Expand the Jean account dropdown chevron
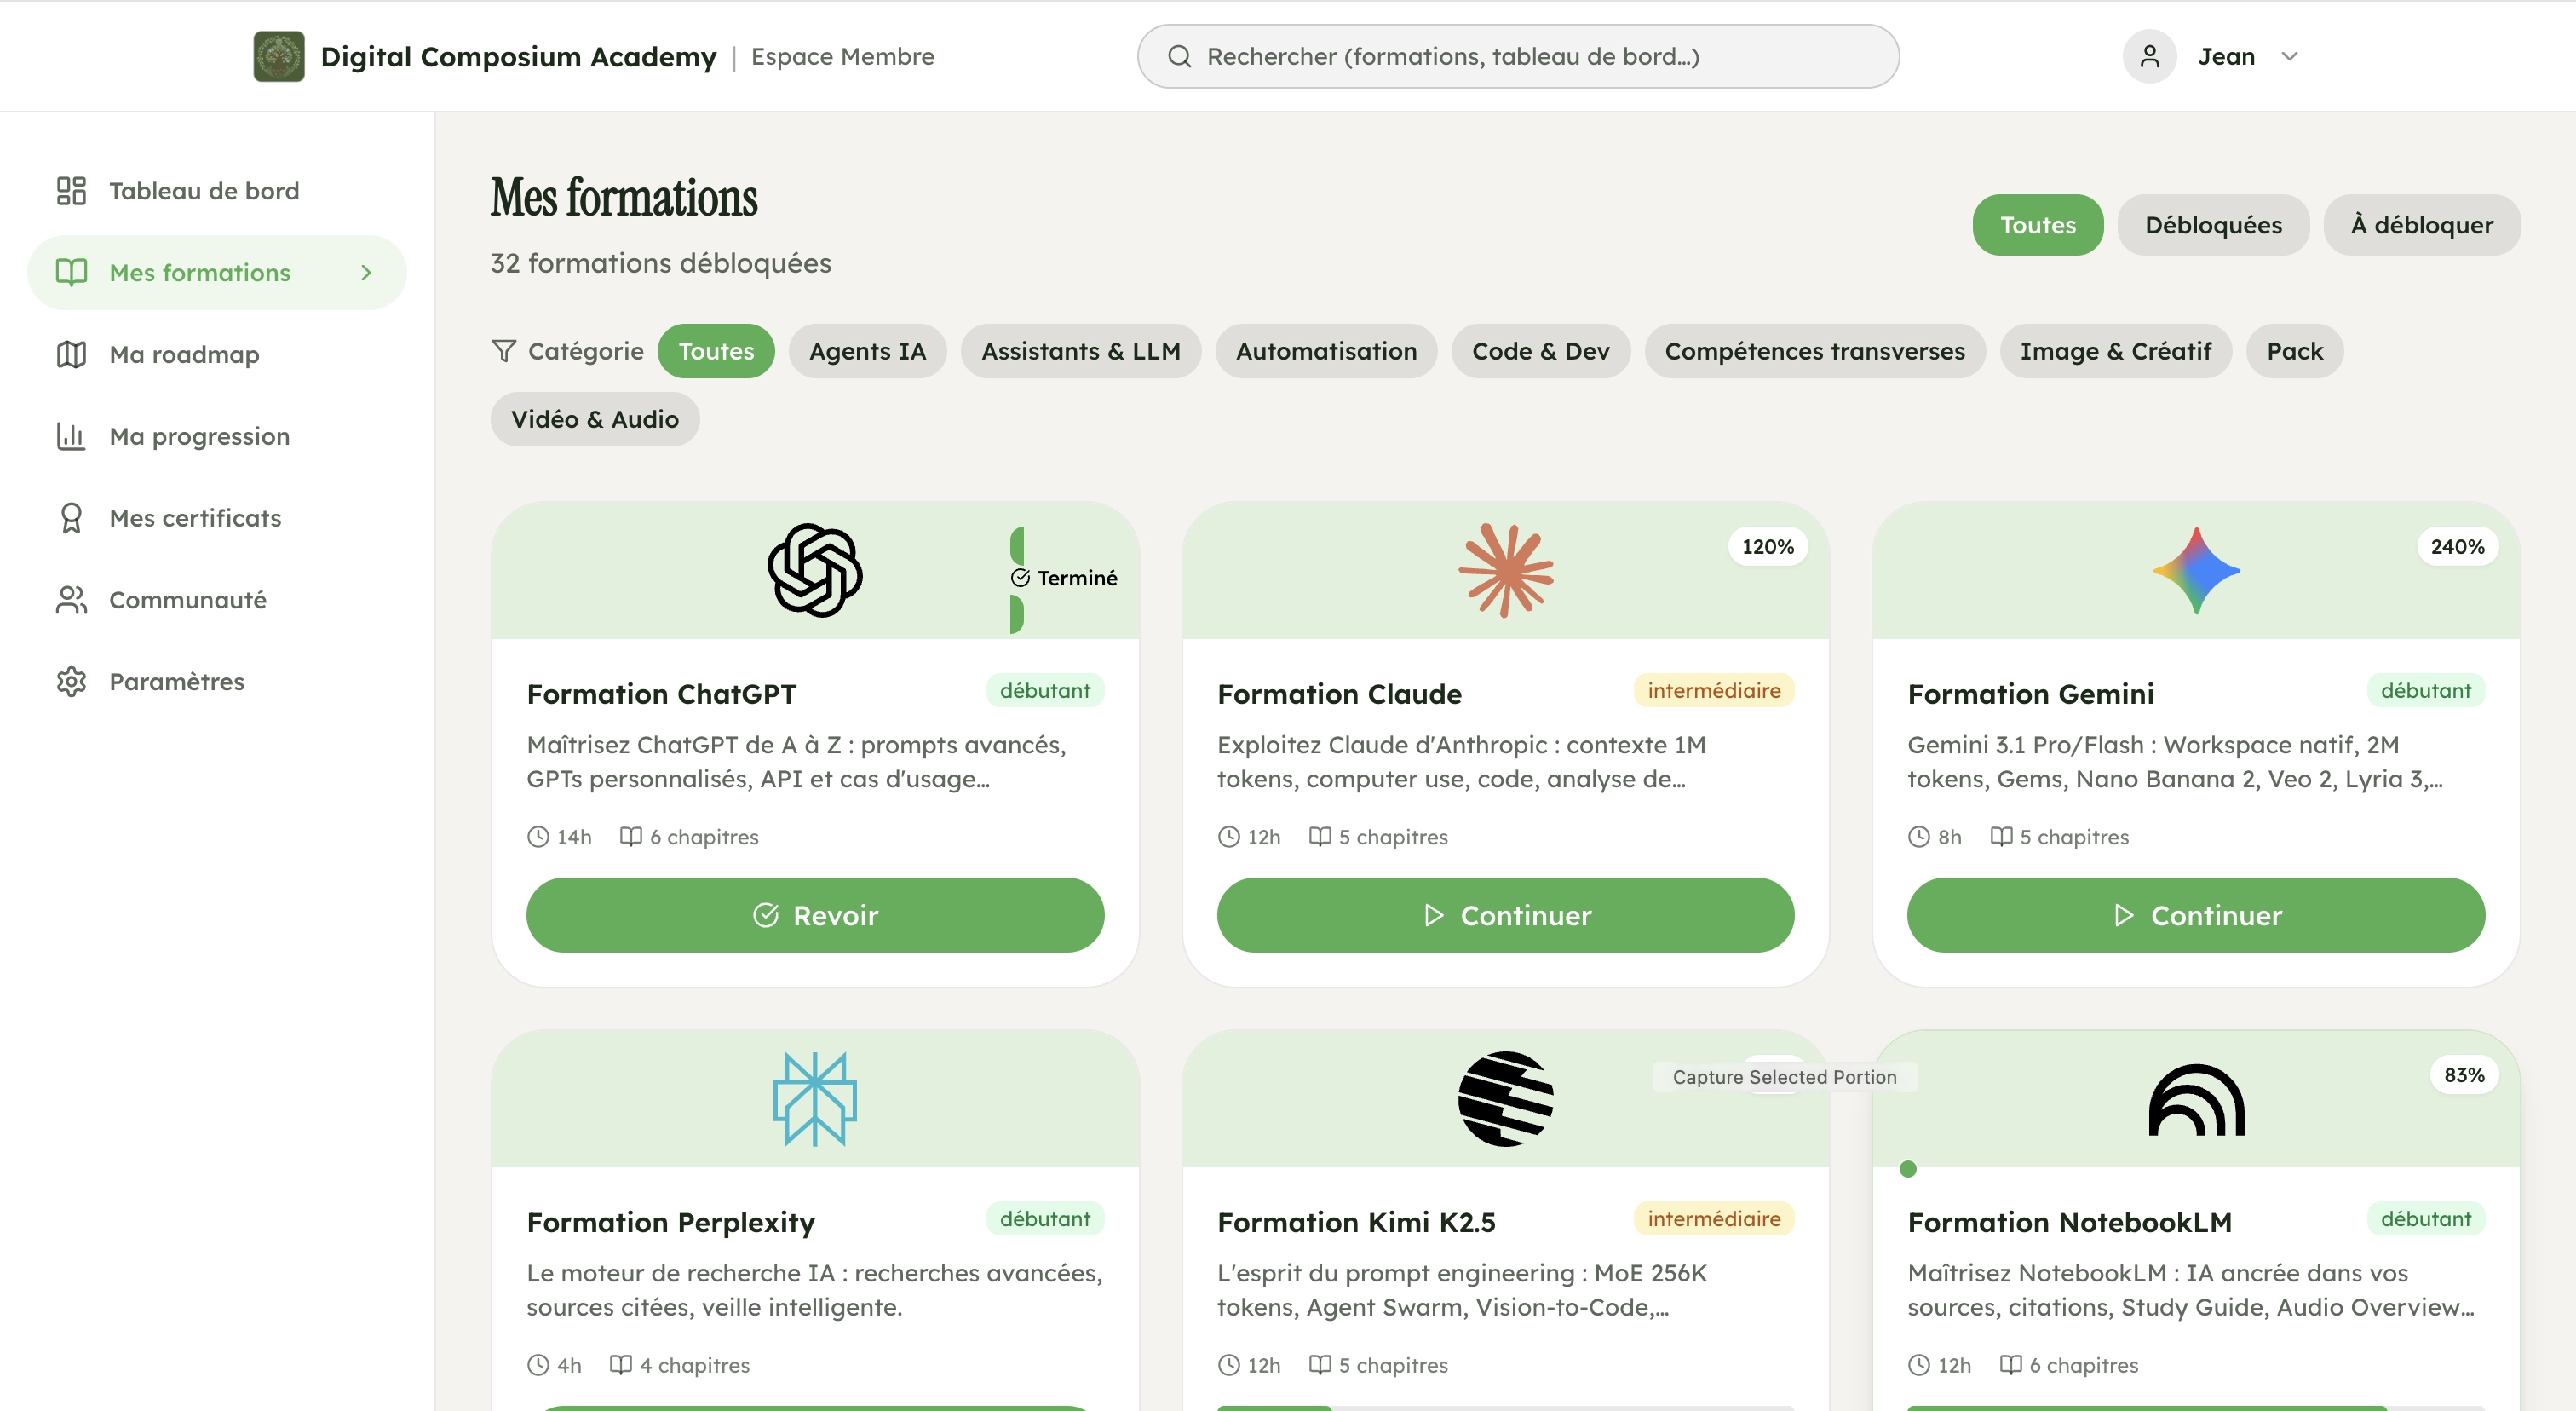The image size is (2576, 1411). pyautogui.click(x=2290, y=56)
